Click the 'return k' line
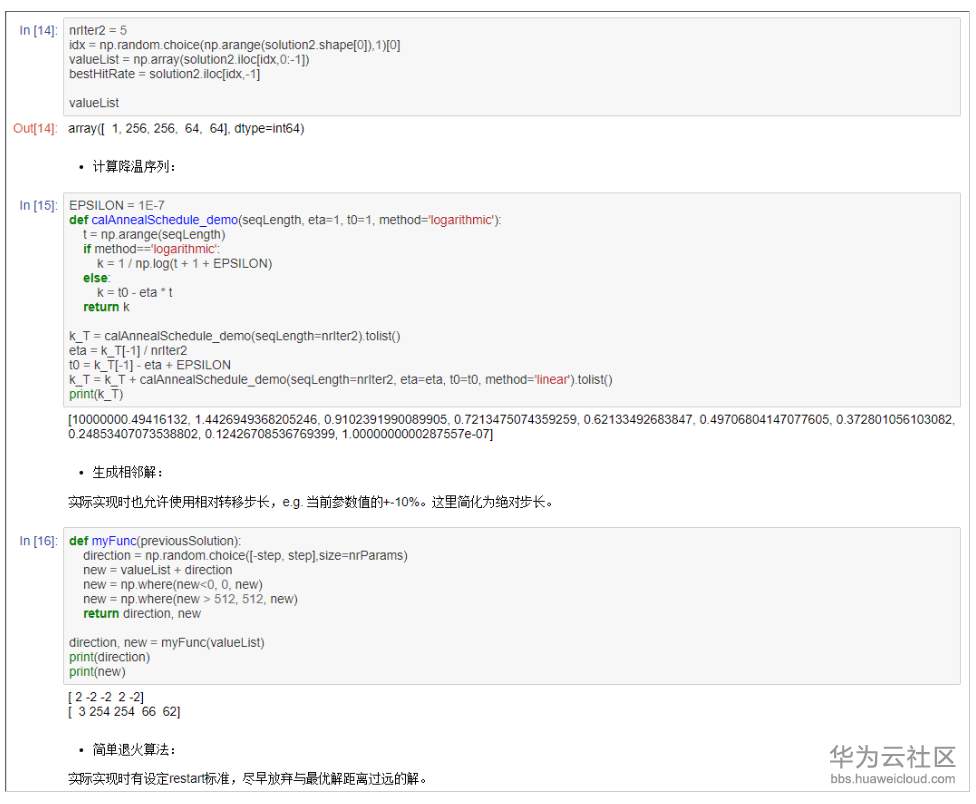This screenshot has height=804, width=976. 106,307
